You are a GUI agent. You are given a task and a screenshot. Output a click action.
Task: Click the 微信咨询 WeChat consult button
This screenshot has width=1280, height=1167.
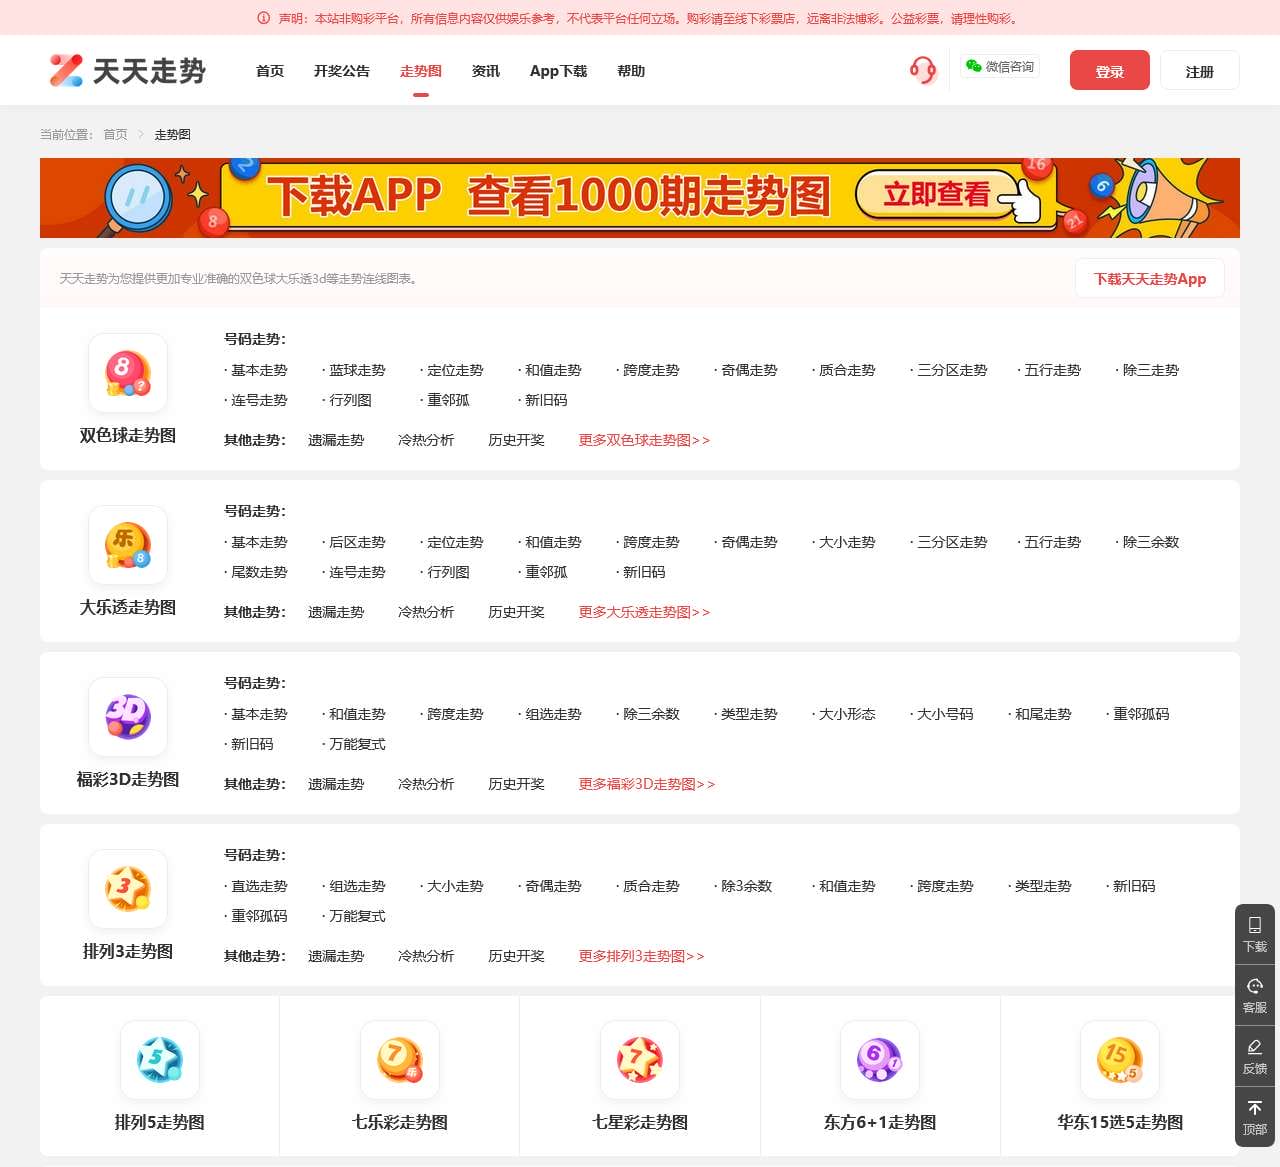point(999,66)
